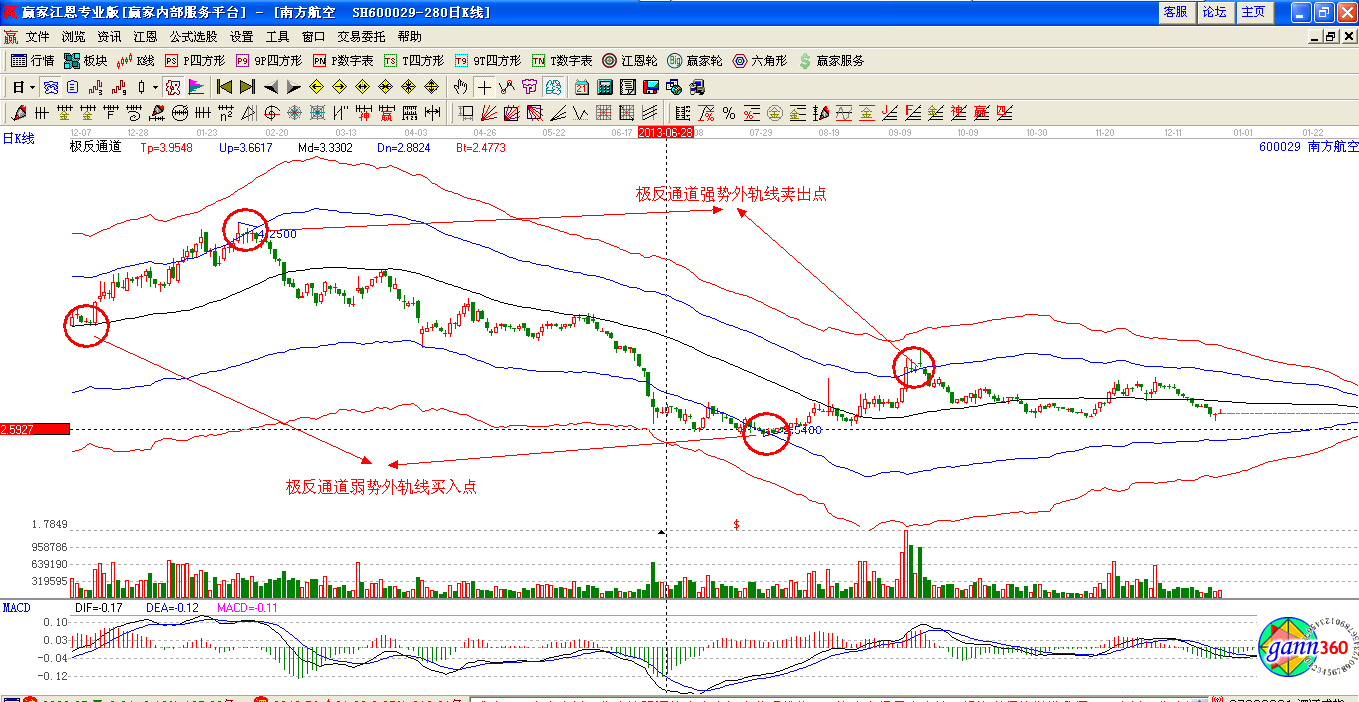Screen dimensions: 1359x702
Task: Select the 江恩轮 Gann wheel tool
Action: pyautogui.click(x=629, y=61)
